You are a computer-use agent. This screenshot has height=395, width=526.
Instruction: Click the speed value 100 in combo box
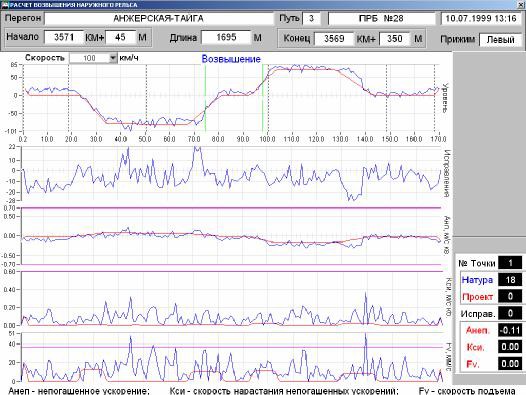(x=89, y=58)
